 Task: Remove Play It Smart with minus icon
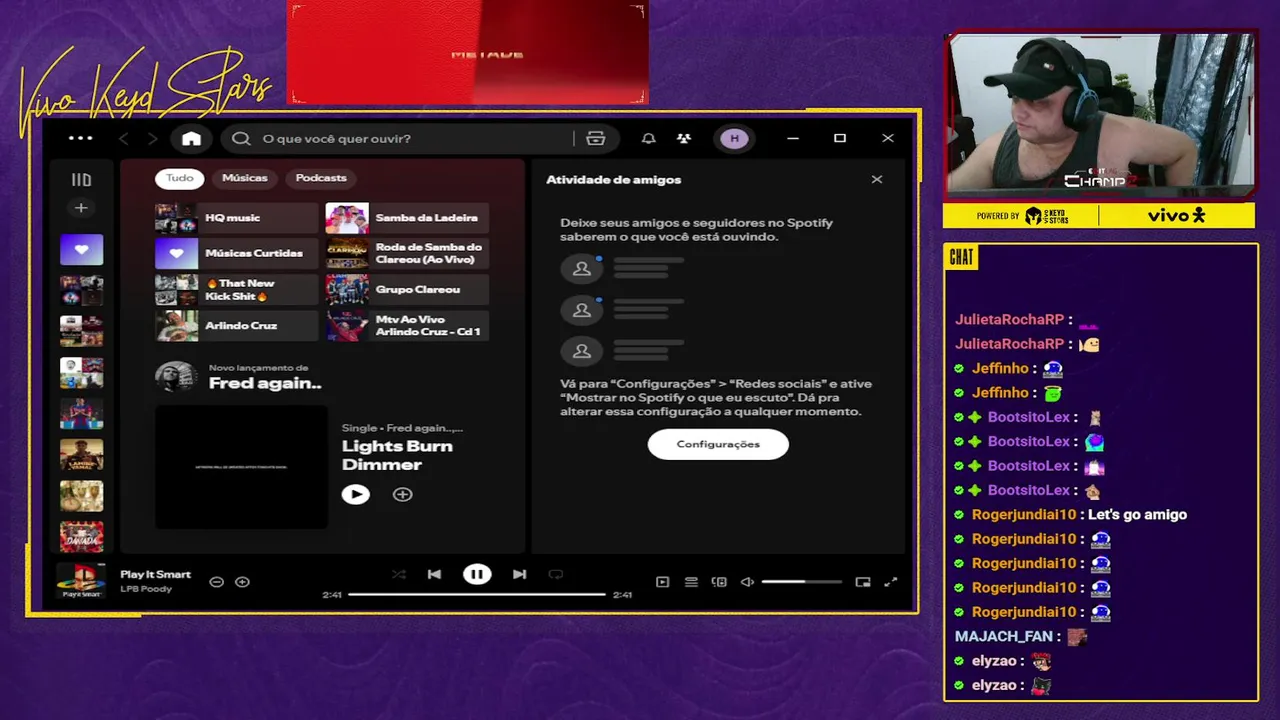[x=216, y=582]
